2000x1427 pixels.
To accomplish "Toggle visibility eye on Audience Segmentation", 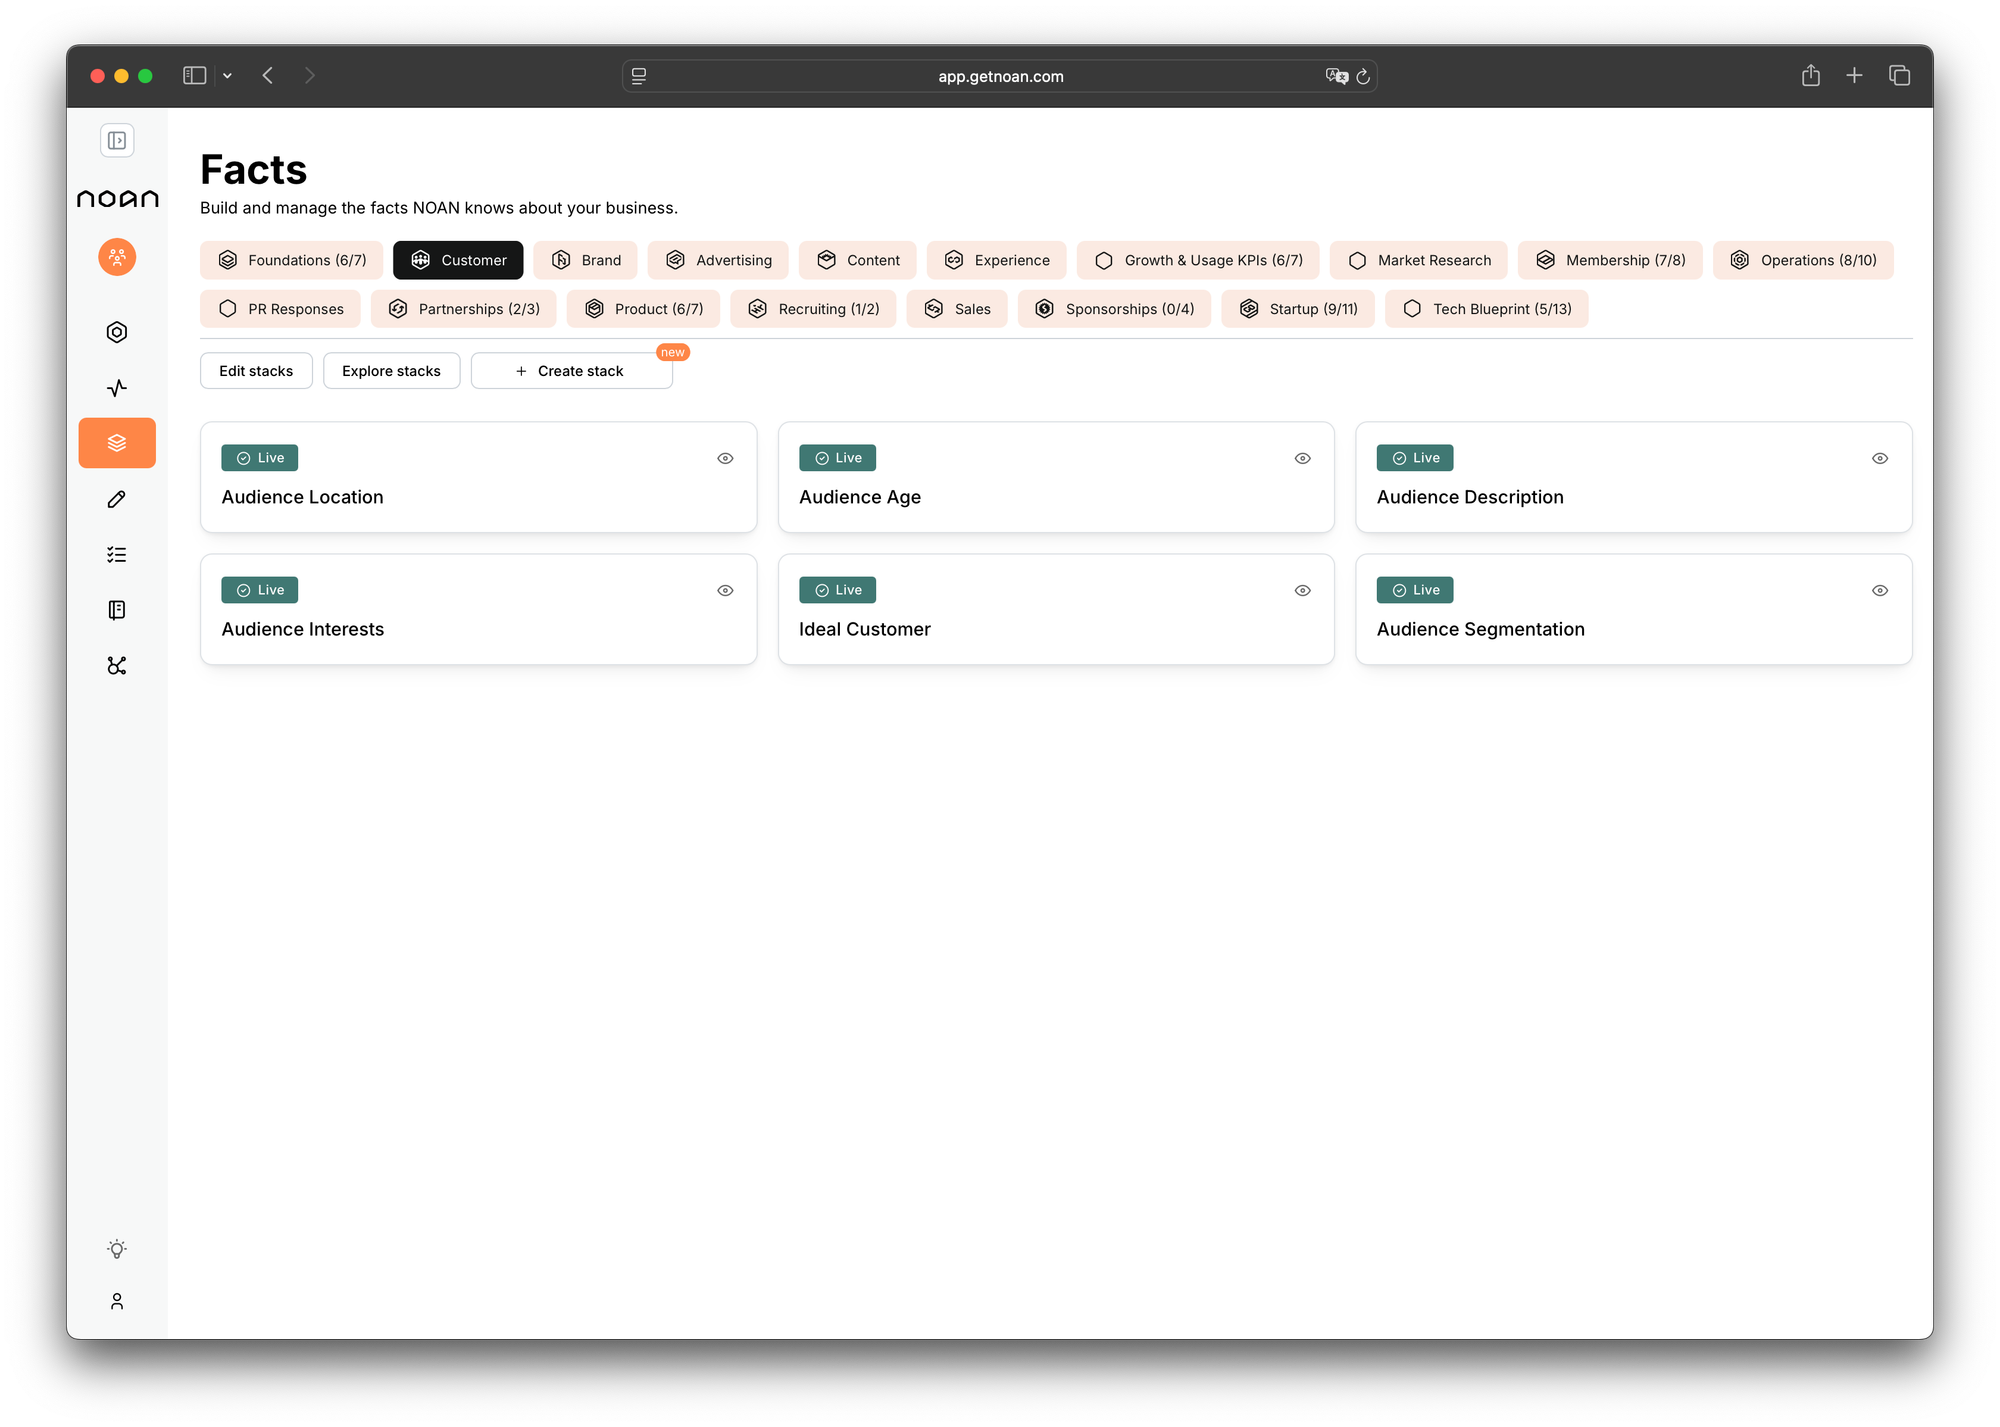I will 1879,590.
